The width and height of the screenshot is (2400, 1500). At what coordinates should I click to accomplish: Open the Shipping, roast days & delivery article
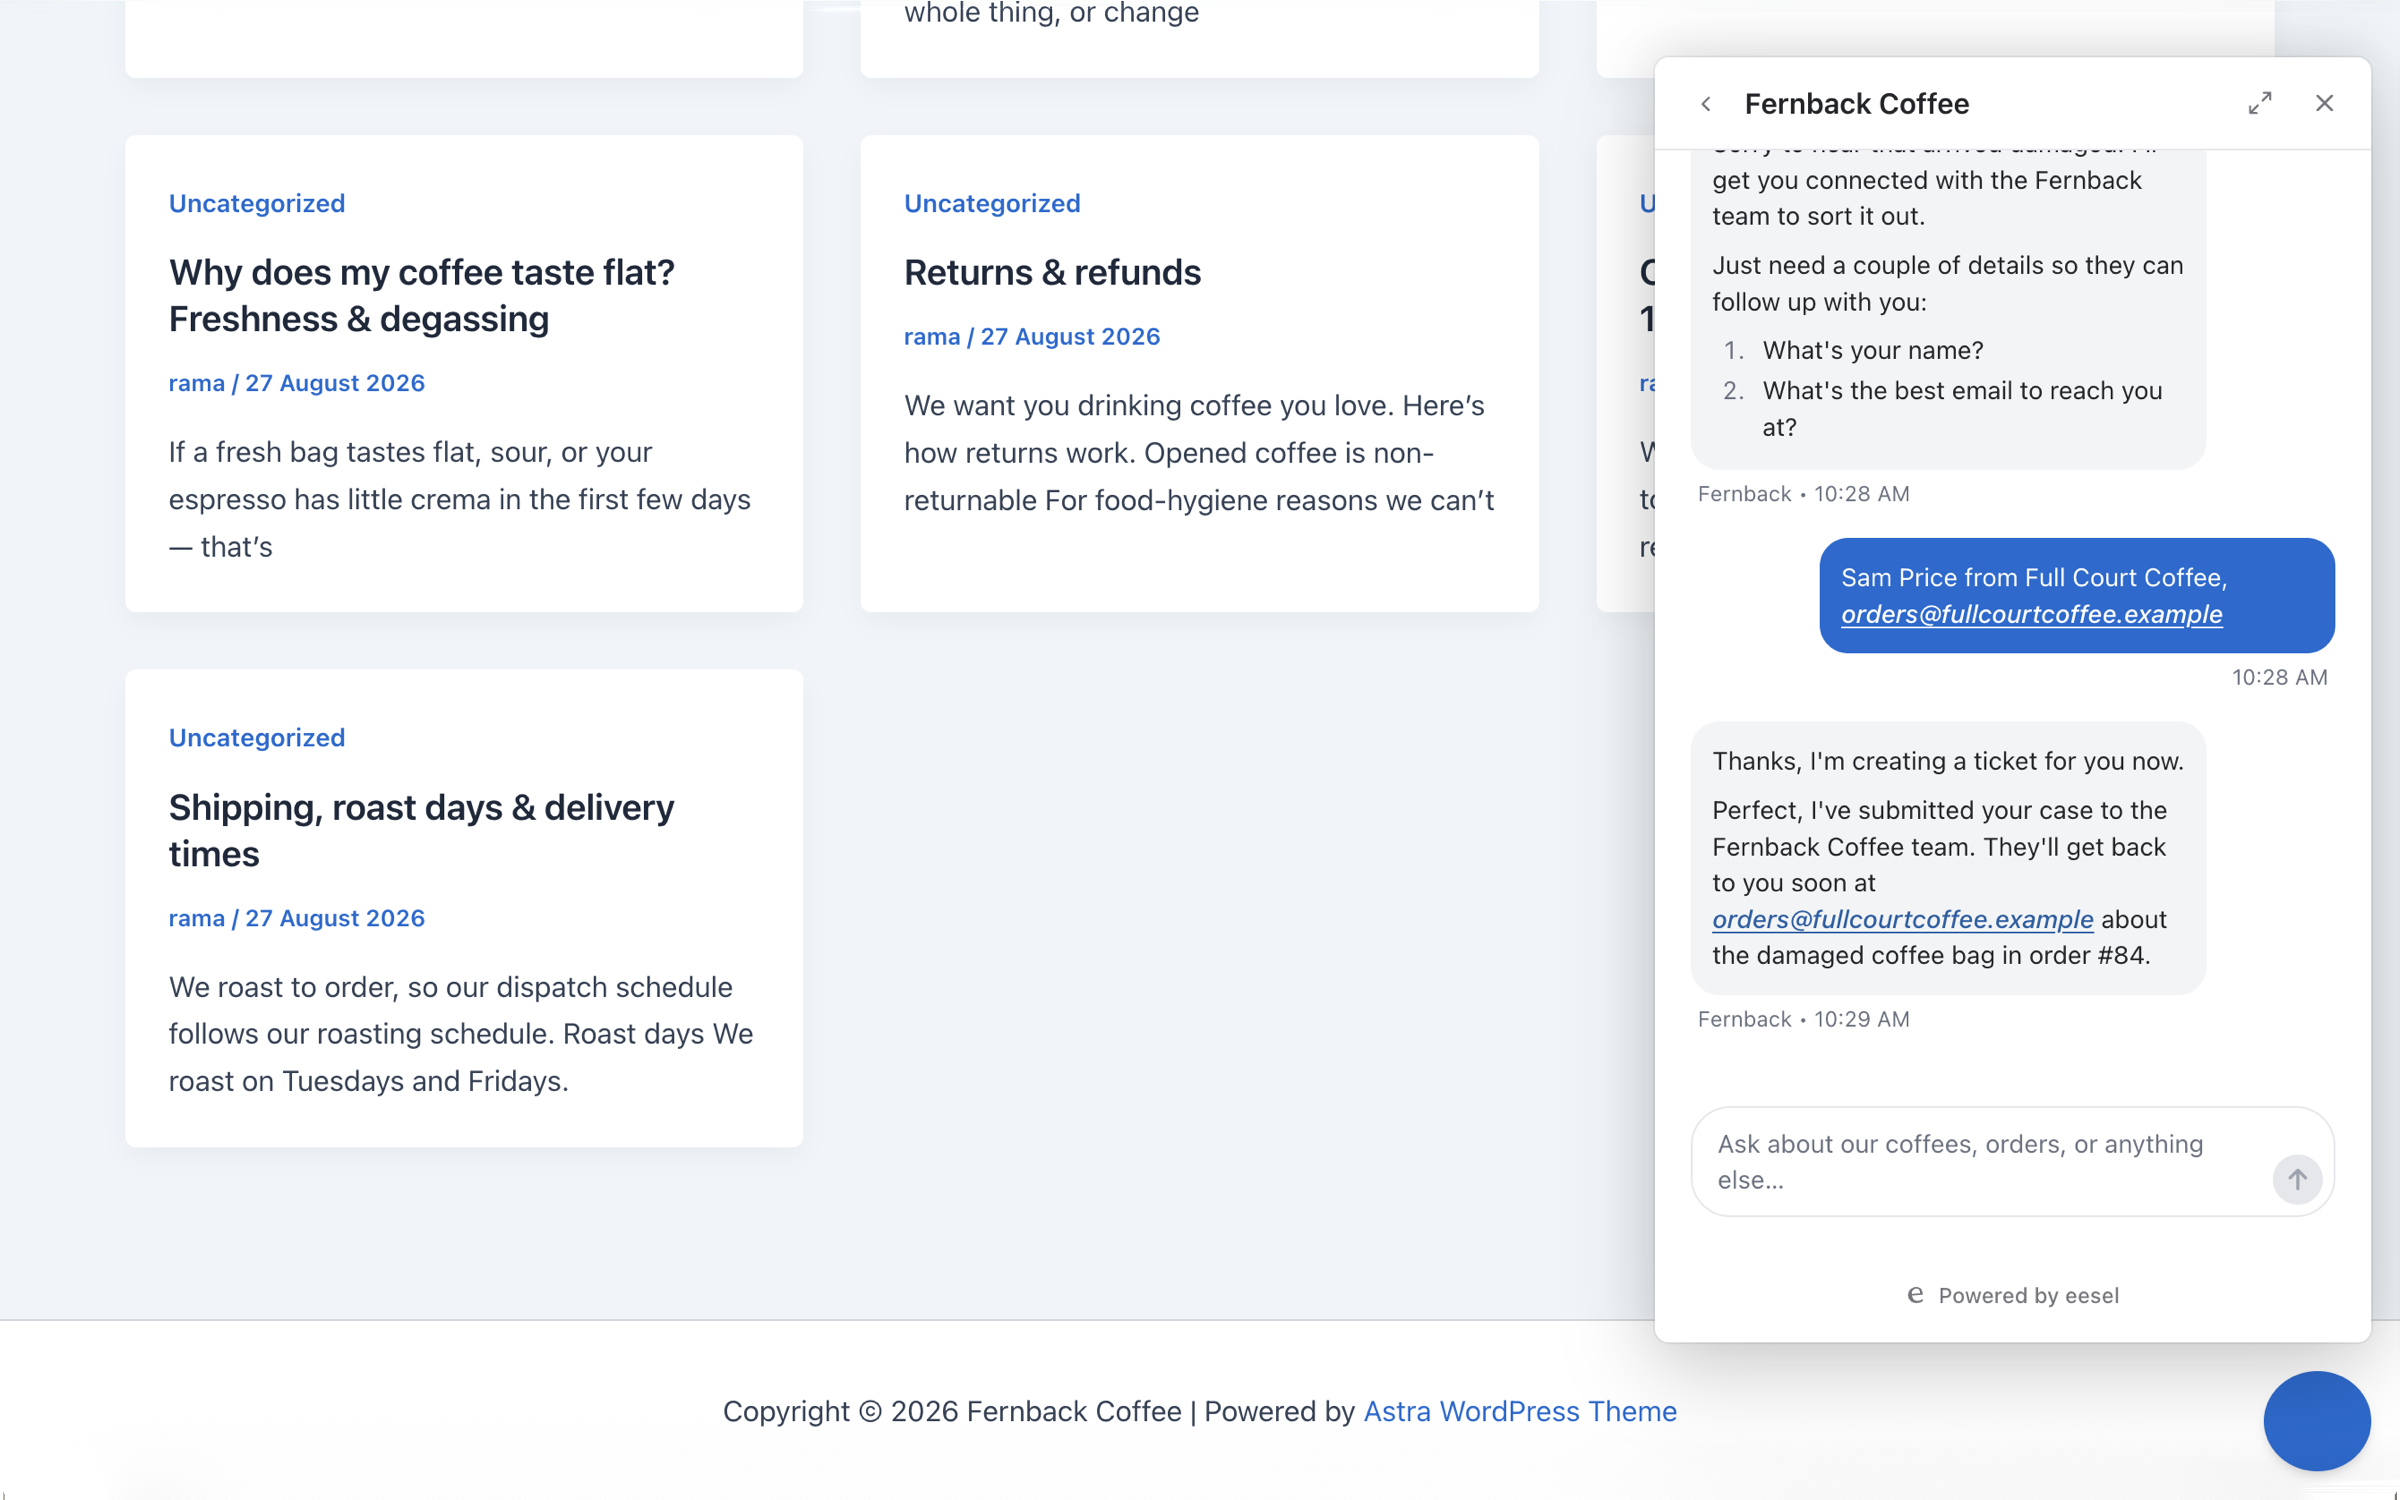(x=421, y=830)
